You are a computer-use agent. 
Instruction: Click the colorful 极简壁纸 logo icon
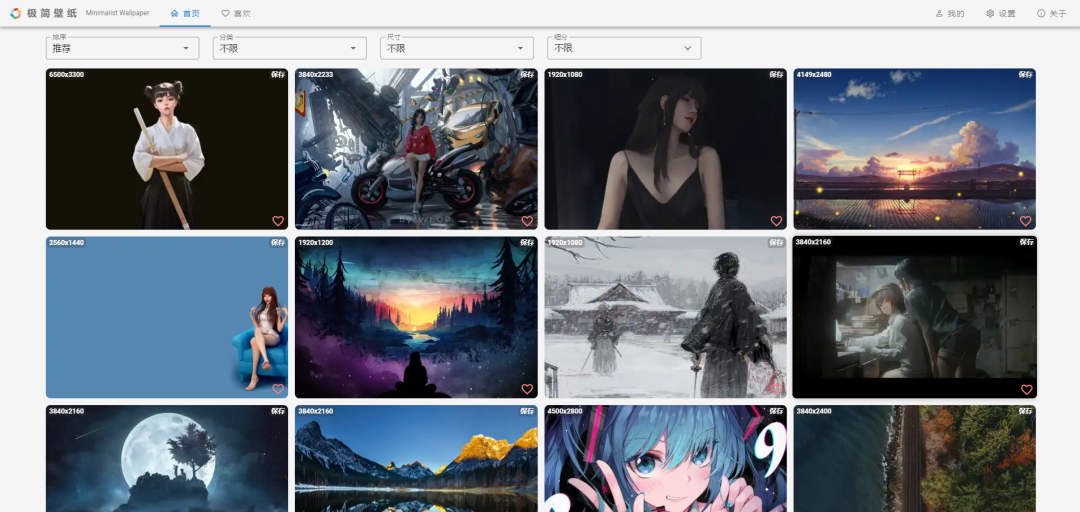pos(15,13)
